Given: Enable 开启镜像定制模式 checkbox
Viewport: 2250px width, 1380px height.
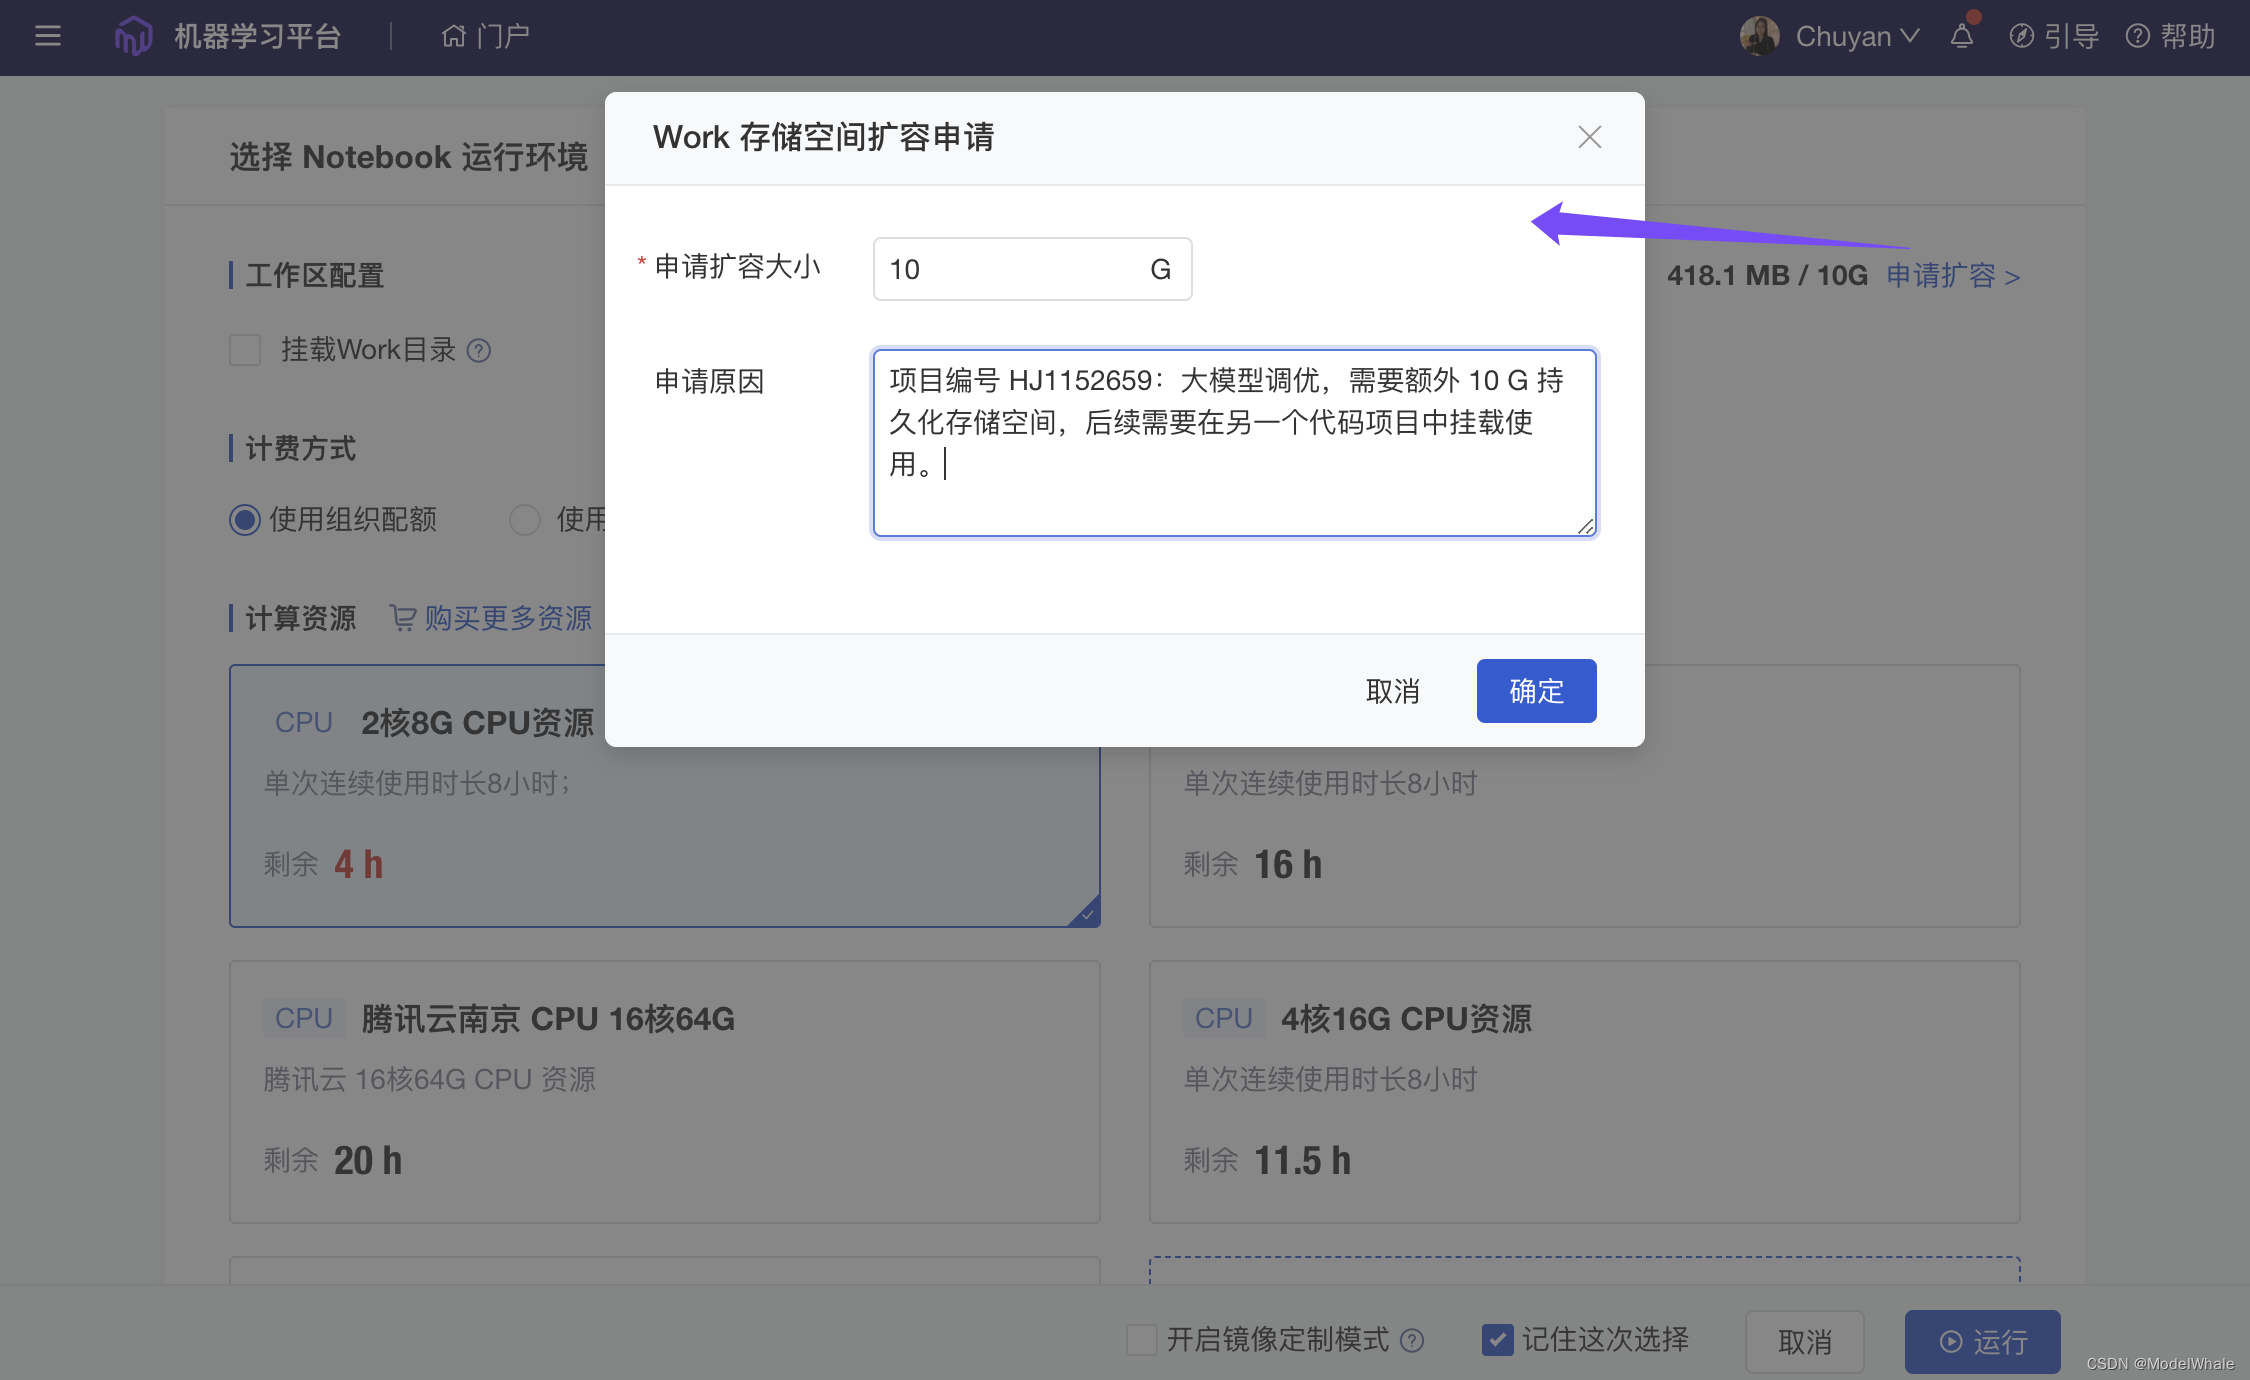Looking at the screenshot, I should [1141, 1340].
